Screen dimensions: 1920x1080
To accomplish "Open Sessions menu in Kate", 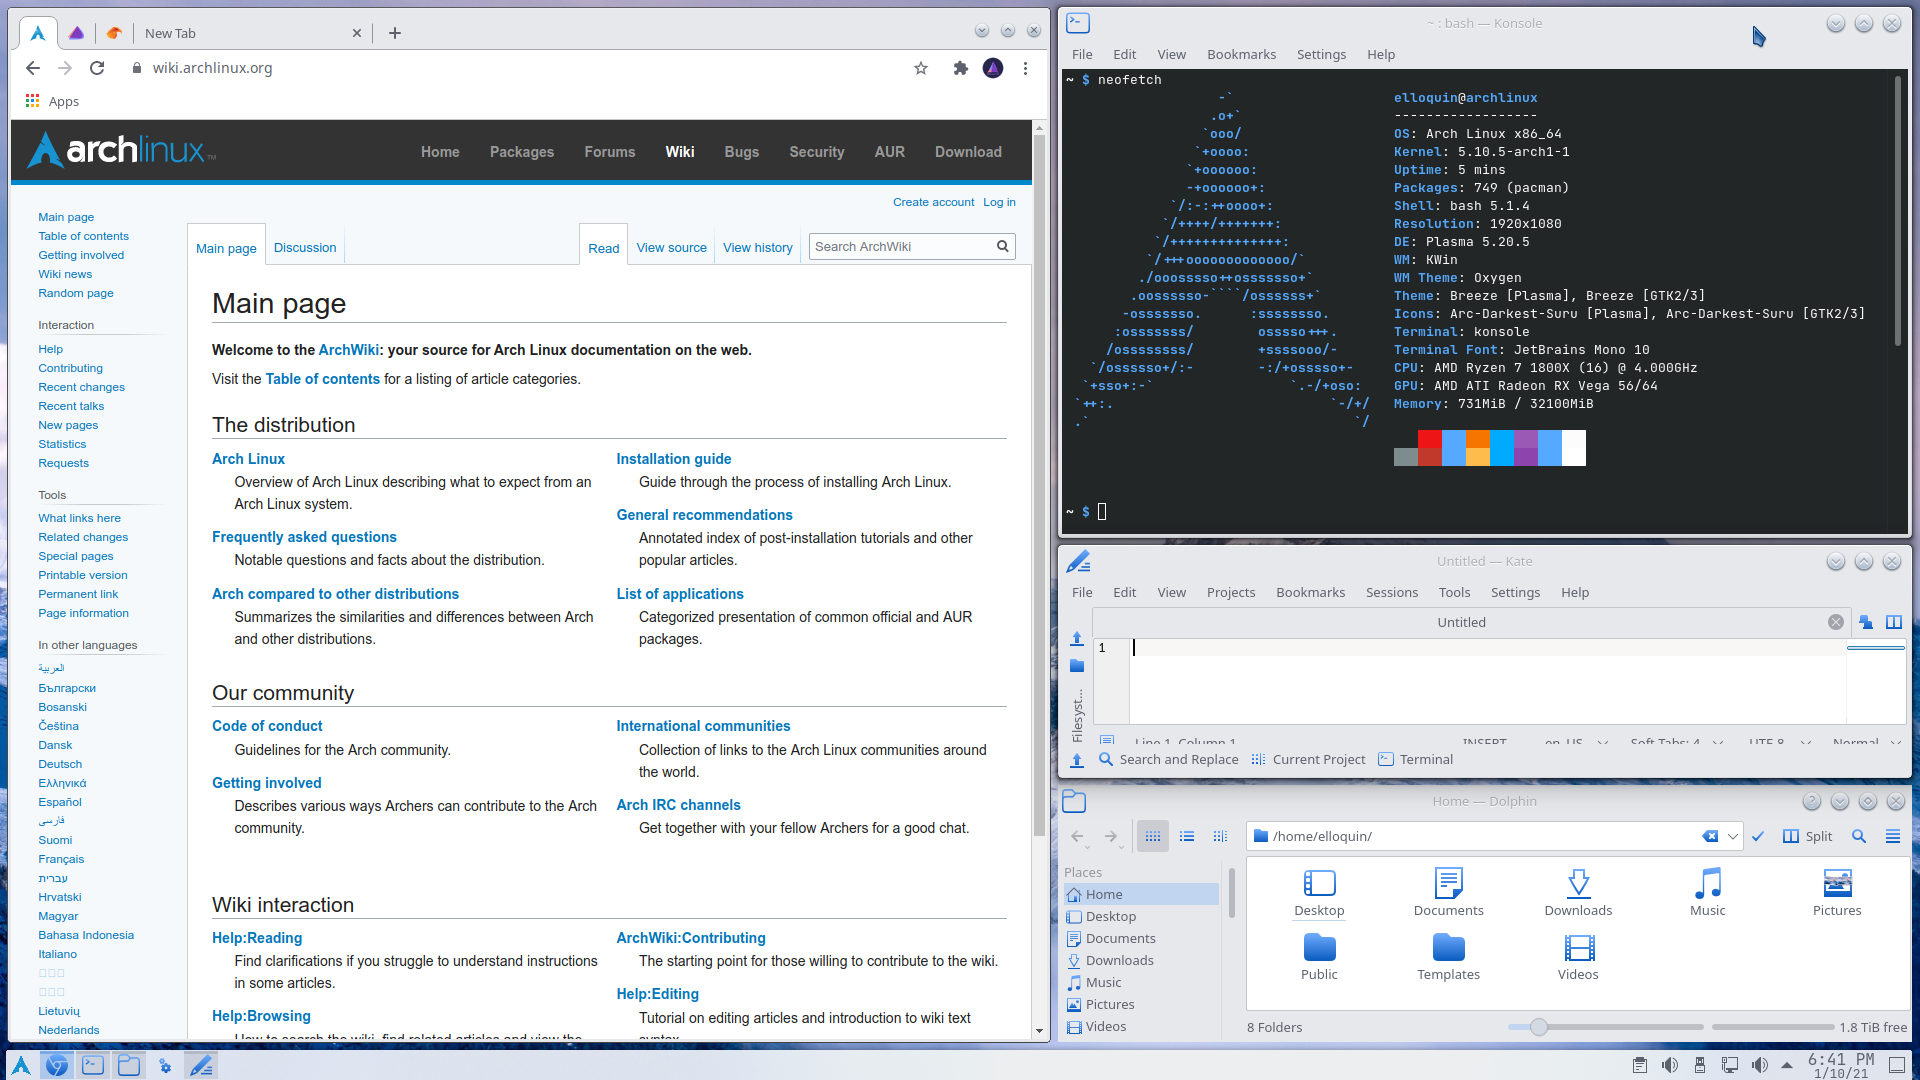I will [x=1391, y=592].
